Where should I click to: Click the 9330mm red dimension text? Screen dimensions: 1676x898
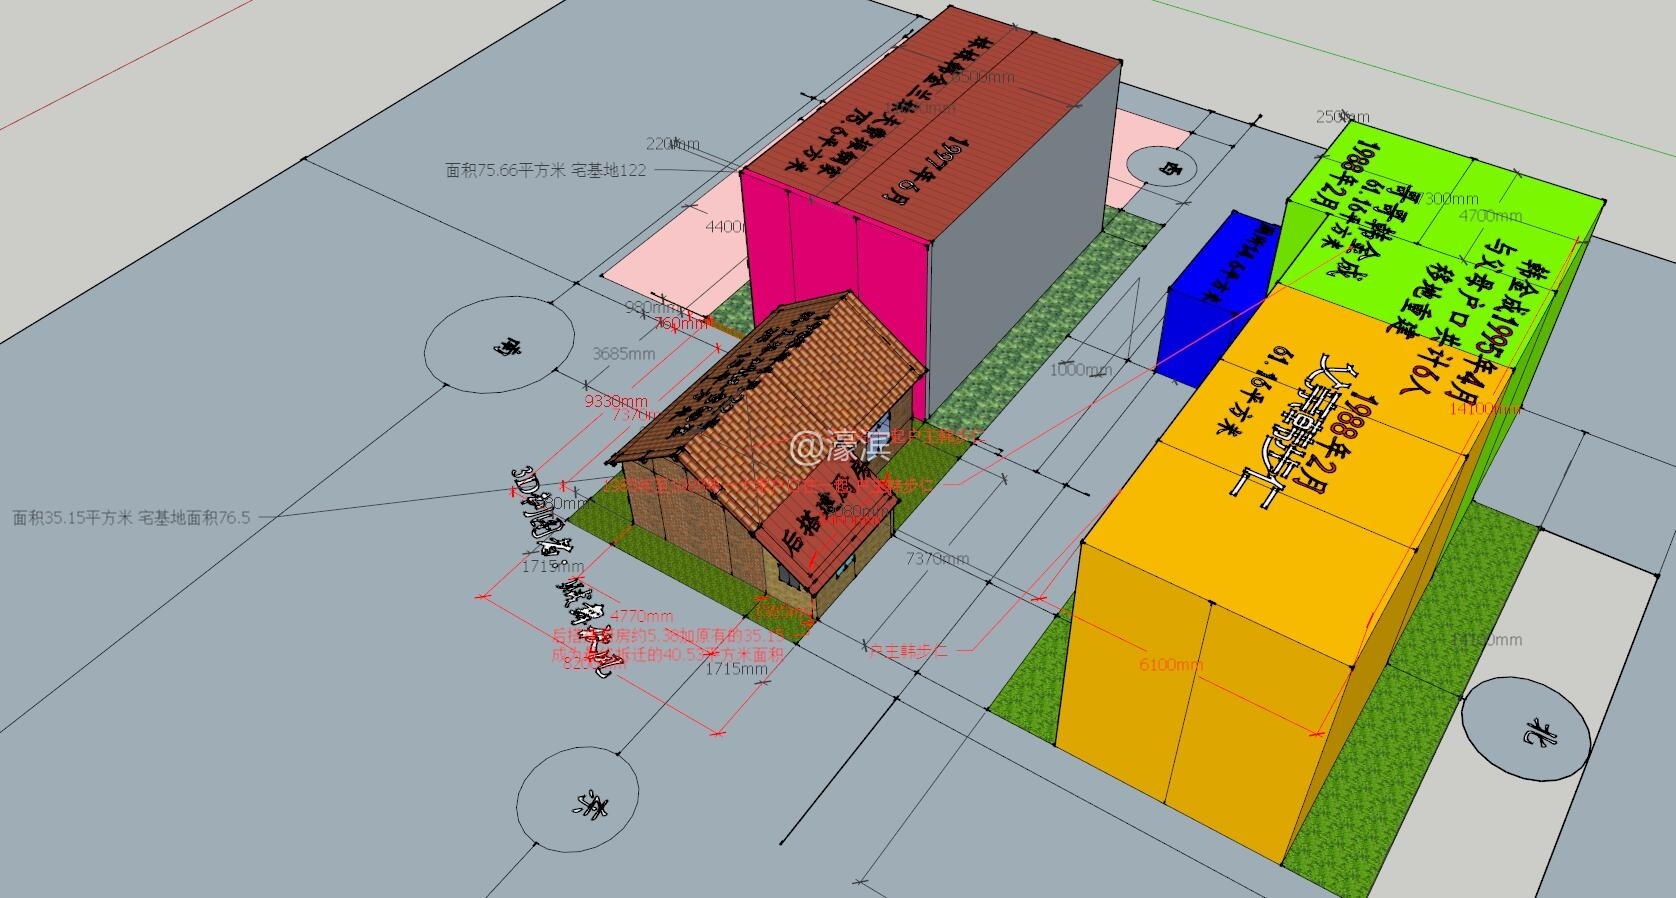coord(616,402)
